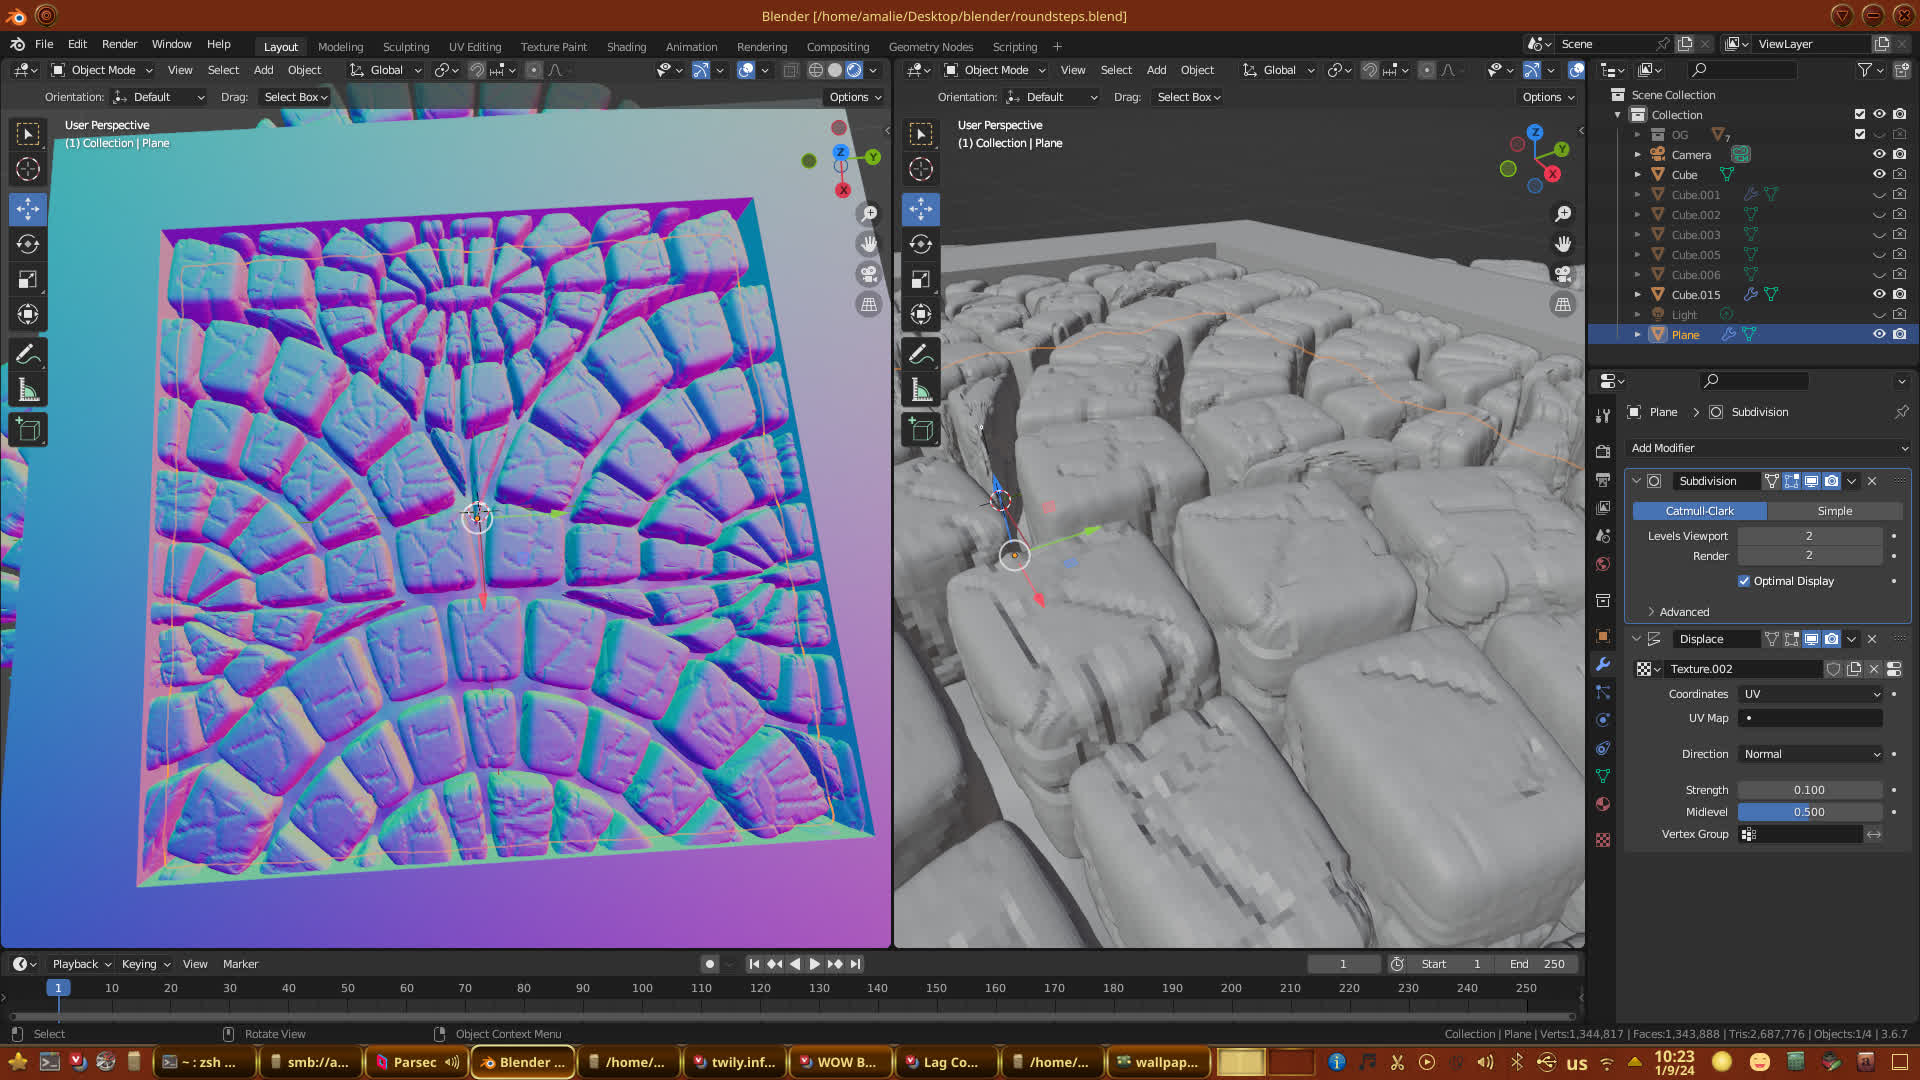This screenshot has width=1920, height=1080.
Task: Select the Rotate tool in left viewport
Action: (28, 244)
